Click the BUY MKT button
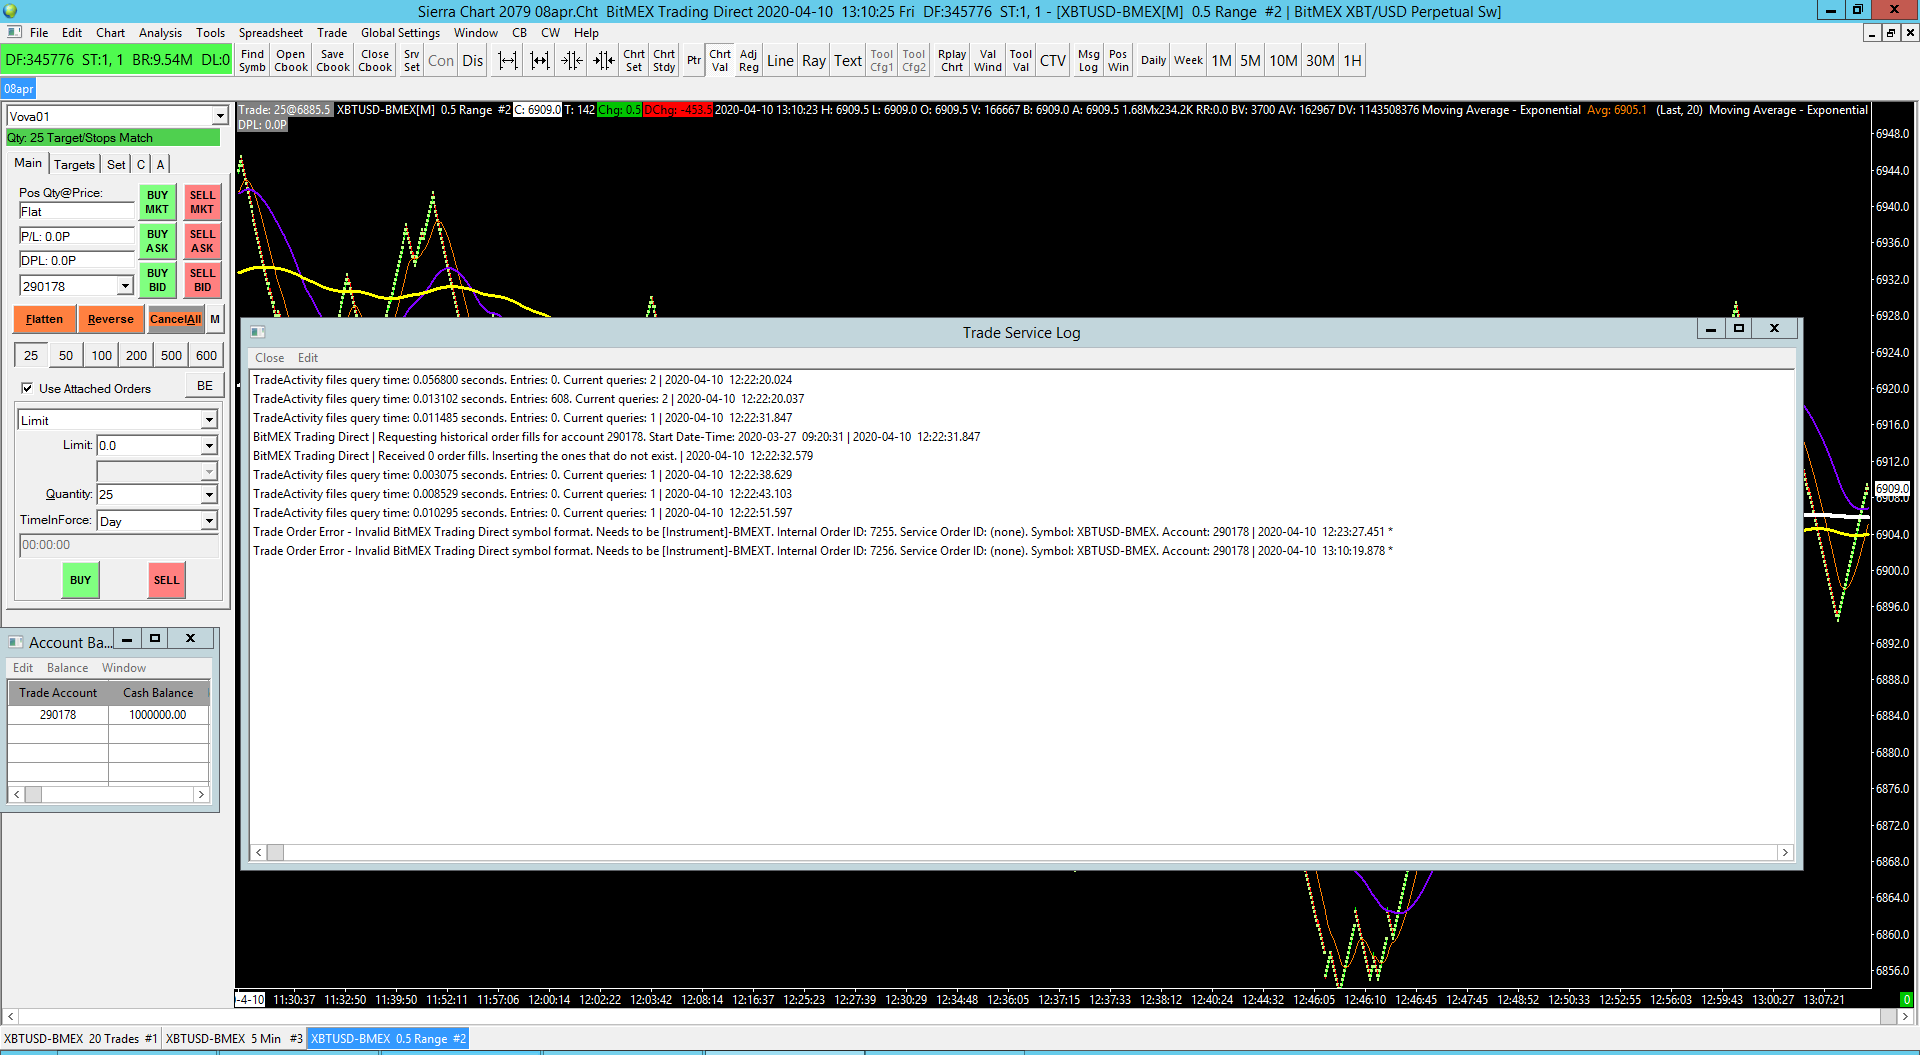This screenshot has height=1055, width=1920. [157, 202]
